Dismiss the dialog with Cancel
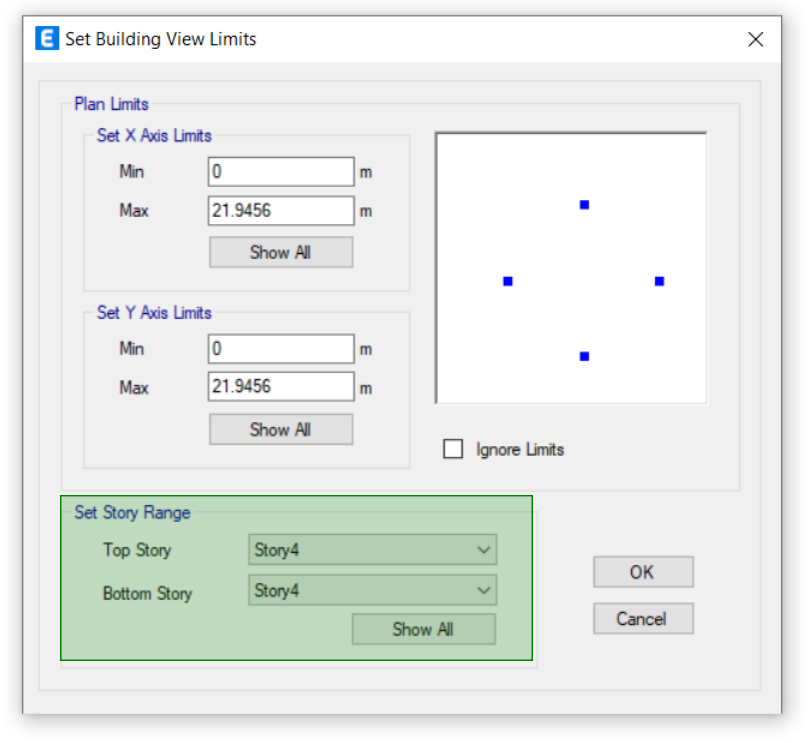This screenshot has height=743, width=808. (643, 618)
